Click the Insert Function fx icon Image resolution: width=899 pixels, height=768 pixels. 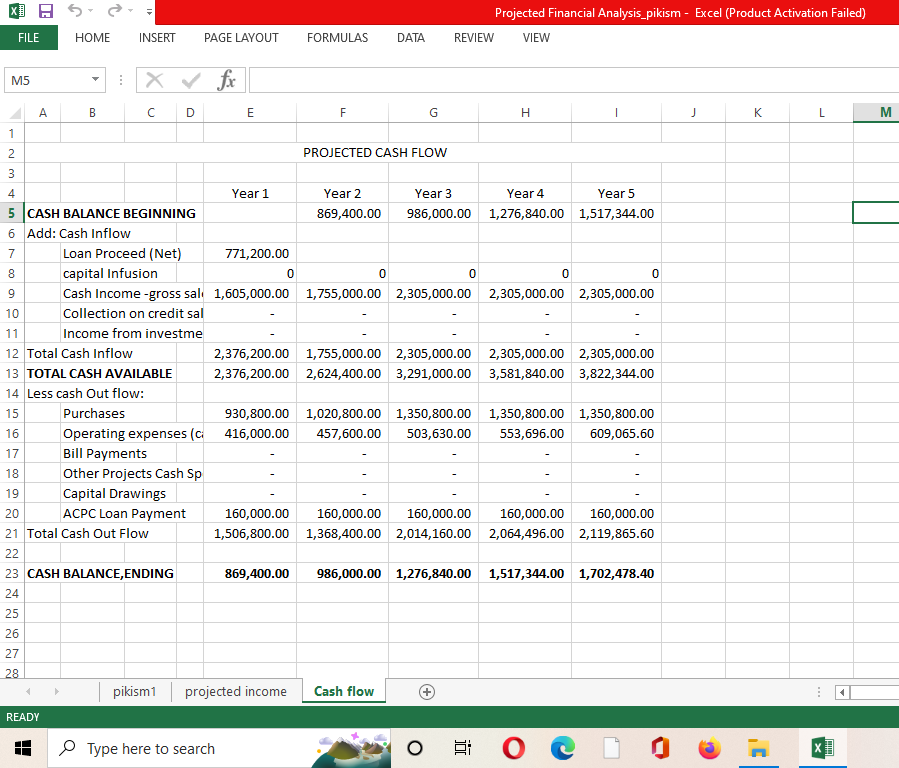[226, 80]
